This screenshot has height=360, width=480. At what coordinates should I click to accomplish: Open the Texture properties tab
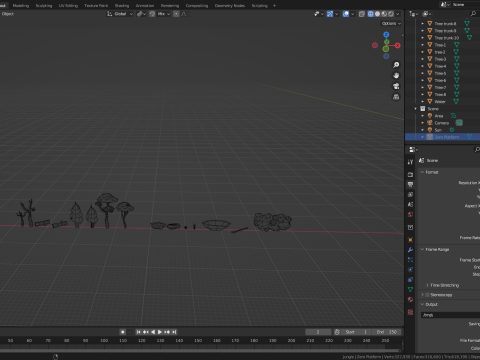pyautogui.click(x=410, y=312)
